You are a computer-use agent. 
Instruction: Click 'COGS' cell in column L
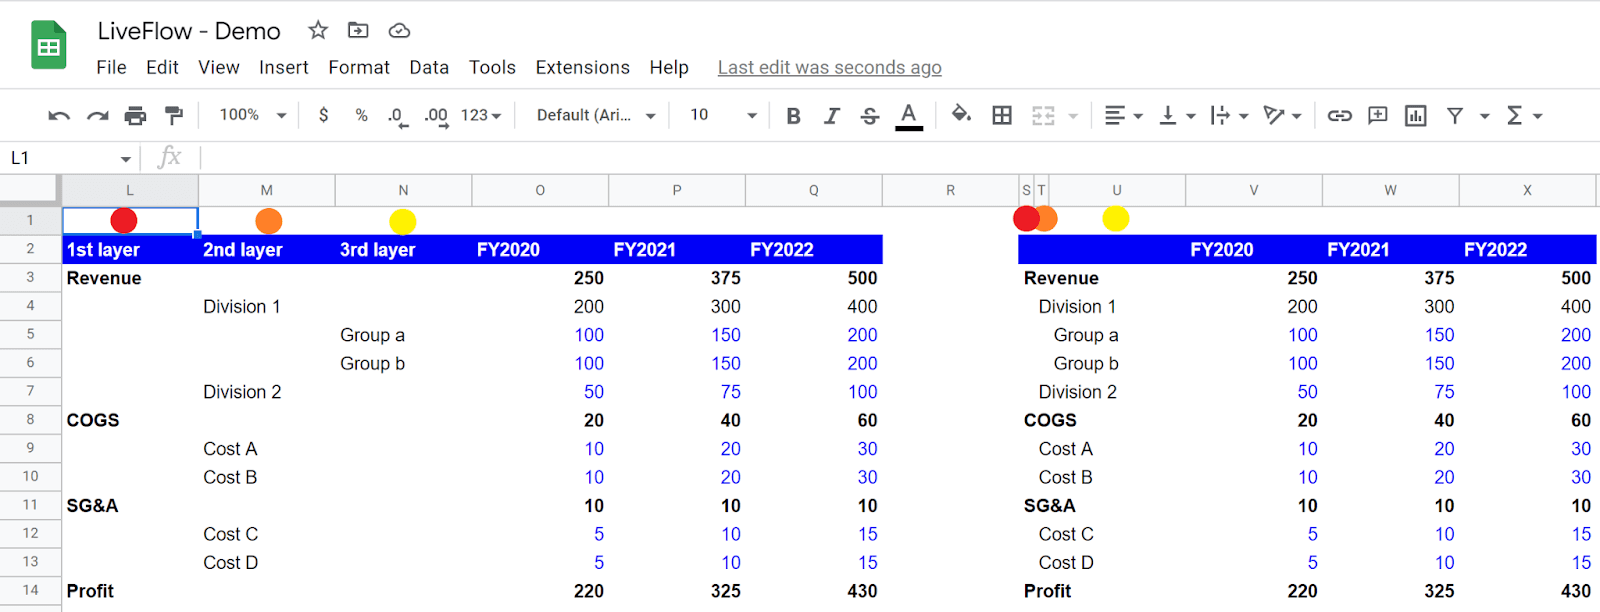point(130,420)
